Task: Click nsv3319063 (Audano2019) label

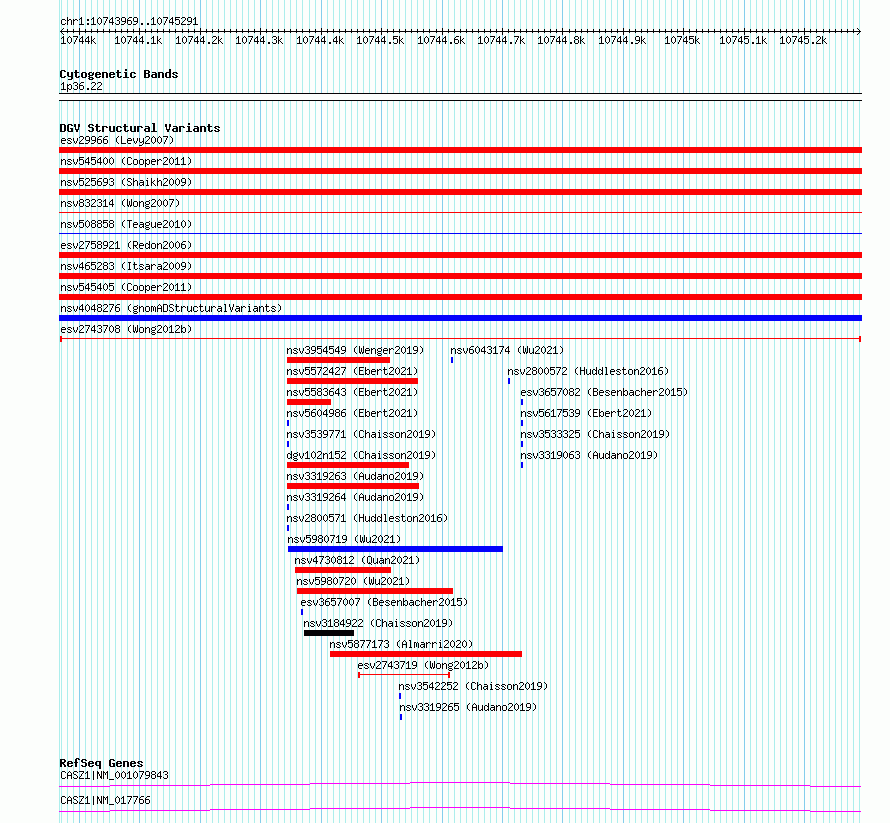Action: click(589, 455)
